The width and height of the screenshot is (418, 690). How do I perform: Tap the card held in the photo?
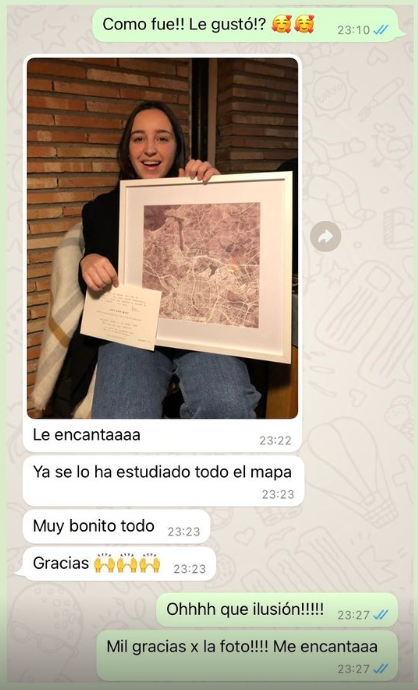point(121,316)
